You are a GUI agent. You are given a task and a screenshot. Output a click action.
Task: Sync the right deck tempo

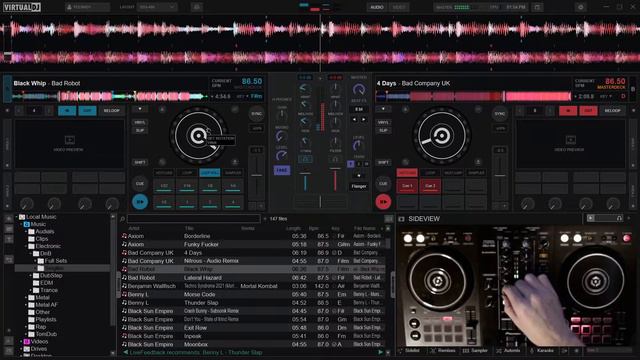[x=500, y=114]
